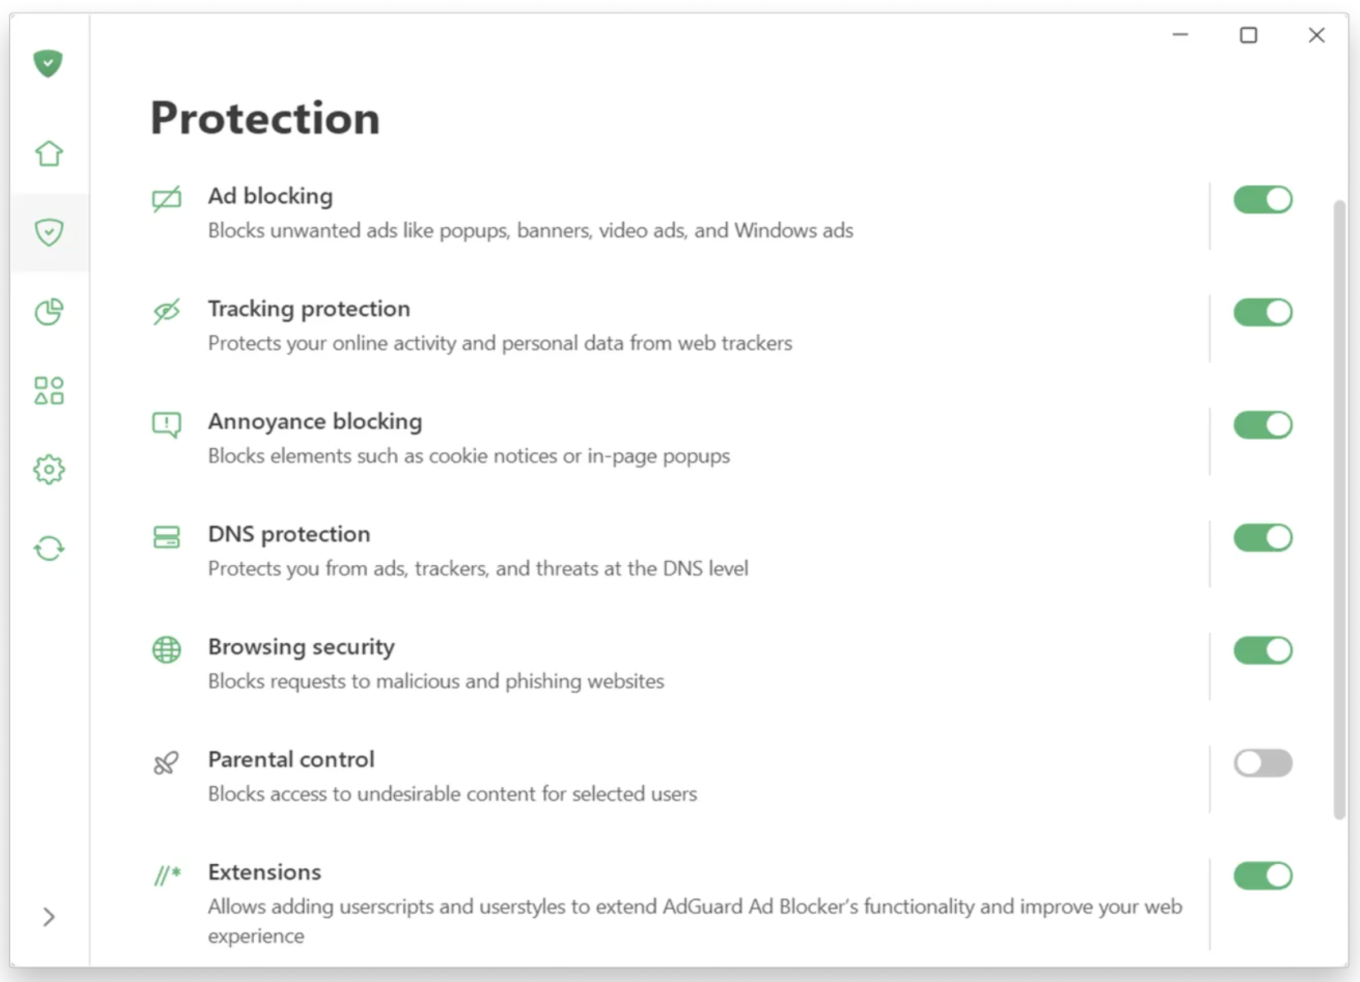Enable the Parental control toggle
1360x982 pixels.
pos(1263,764)
